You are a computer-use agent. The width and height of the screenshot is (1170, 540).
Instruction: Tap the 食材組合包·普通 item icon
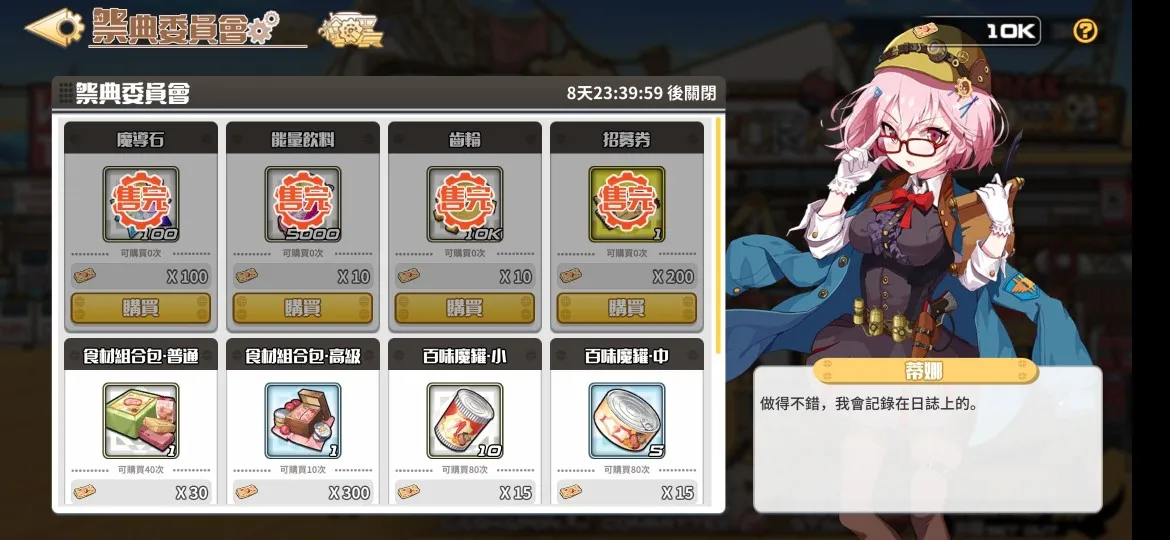tap(141, 421)
